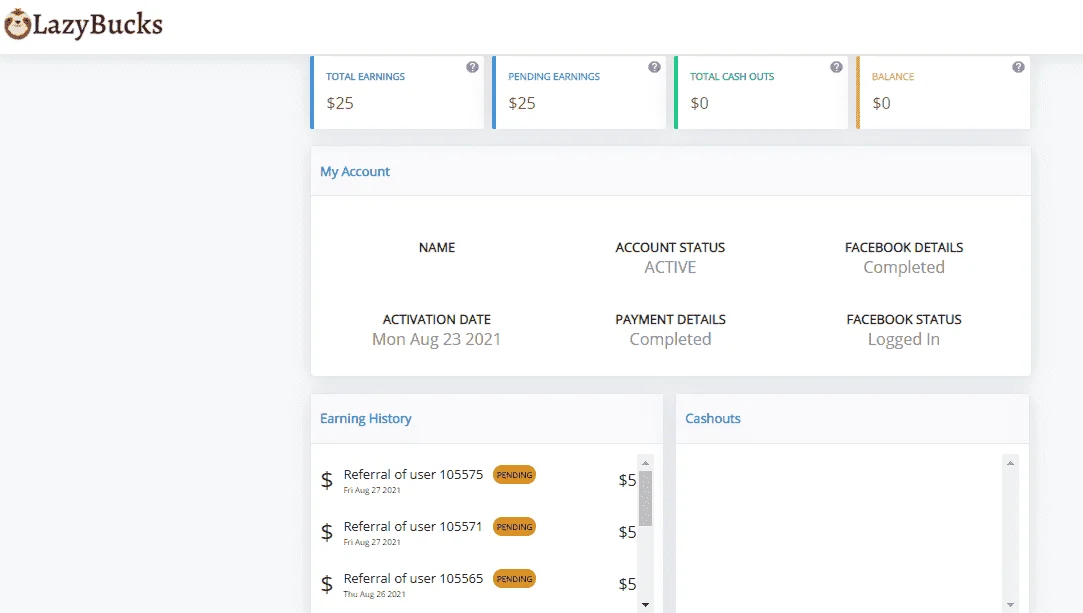This screenshot has width=1083, height=613.
Task: Open help icon on Pending Earnings card
Action: [x=654, y=67]
